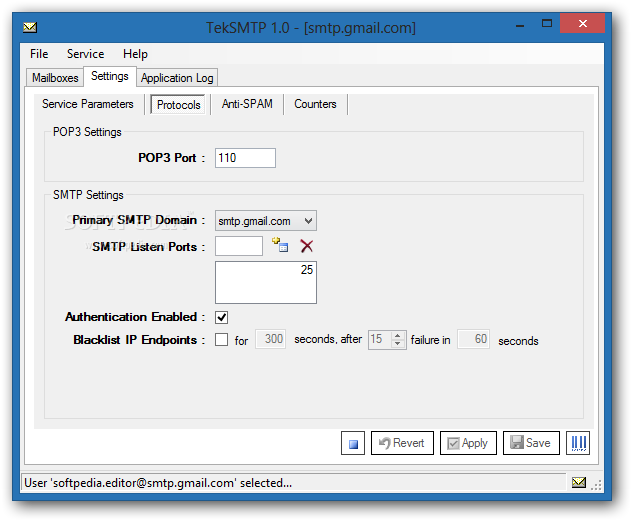Click the status bar resize grip
The image size is (632, 521).
(x=597, y=484)
